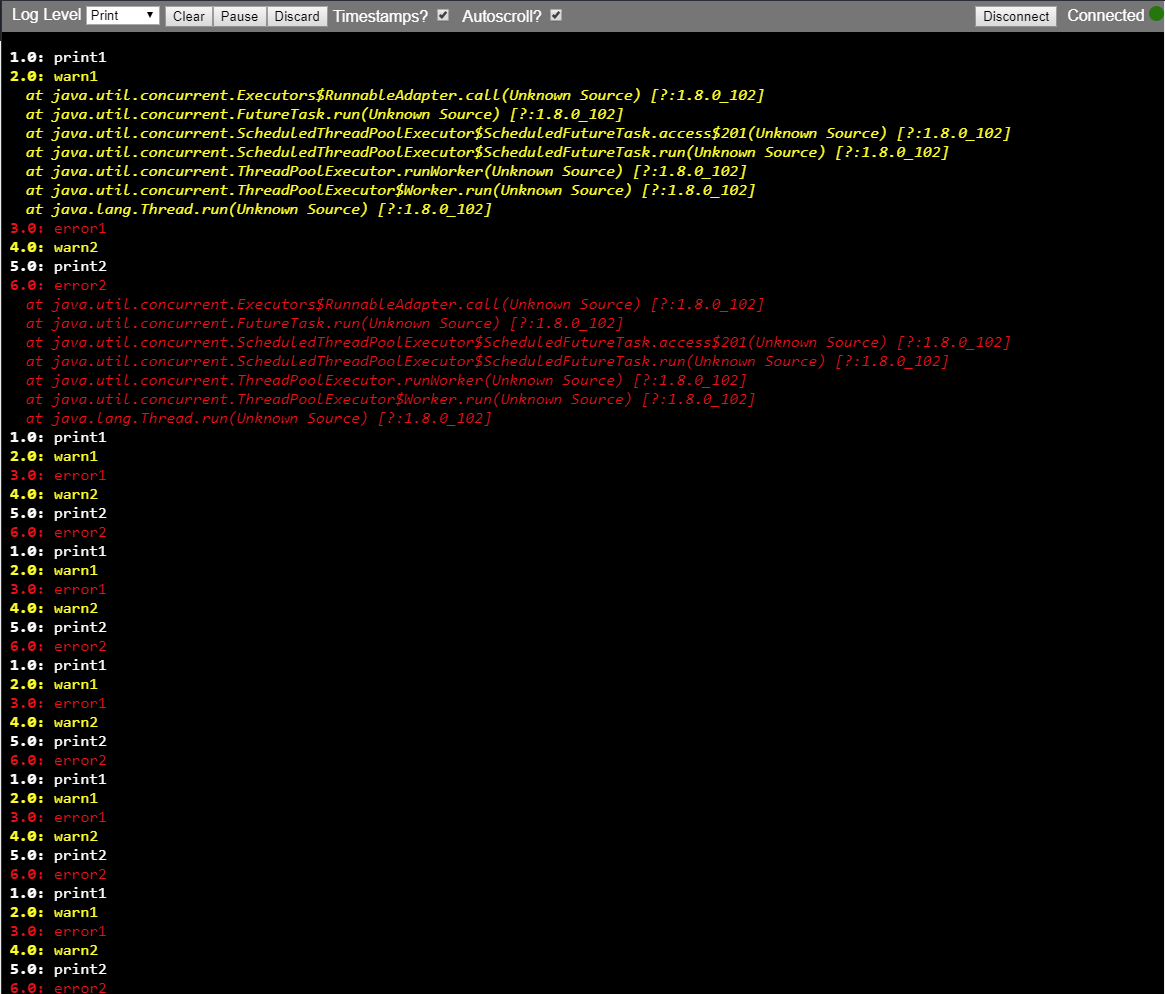Click red stack line 'ThreadPoolExecutor$Worker.run'

391,400
